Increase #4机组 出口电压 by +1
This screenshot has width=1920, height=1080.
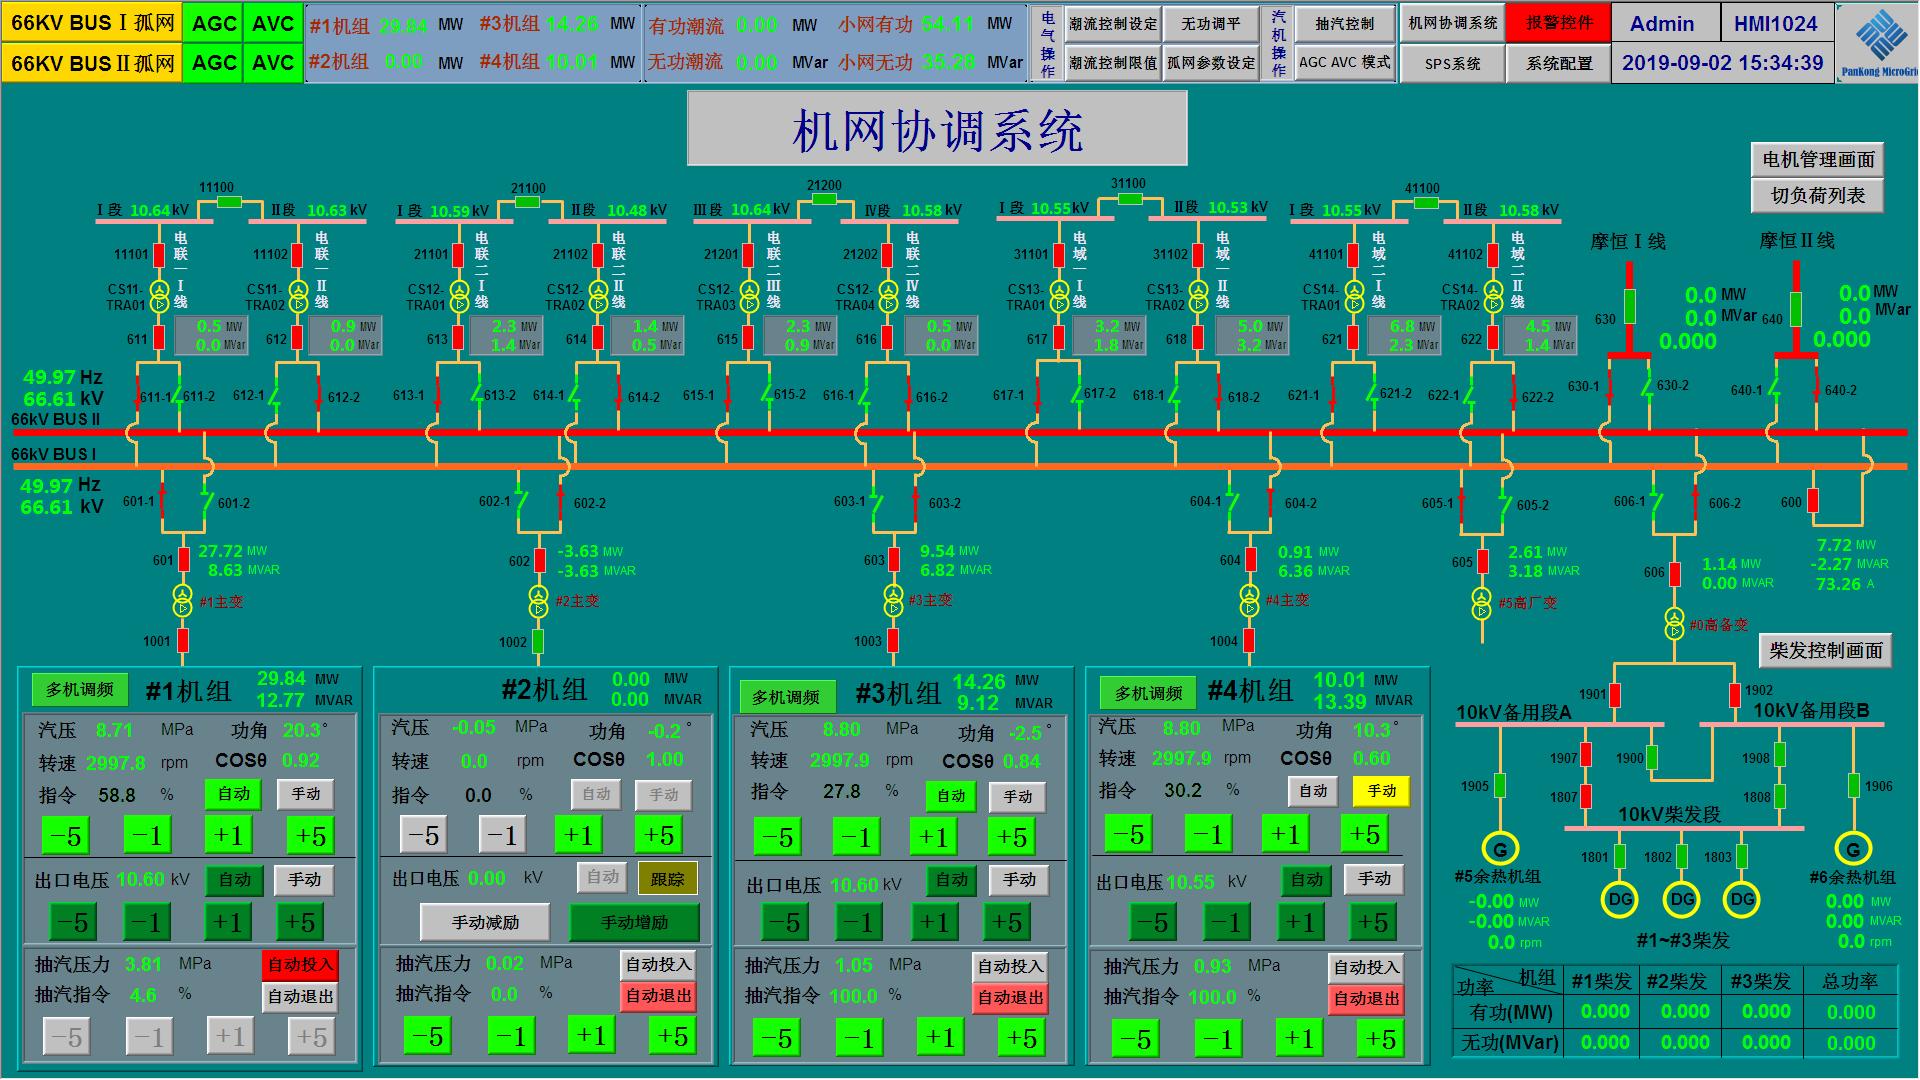click(1299, 922)
